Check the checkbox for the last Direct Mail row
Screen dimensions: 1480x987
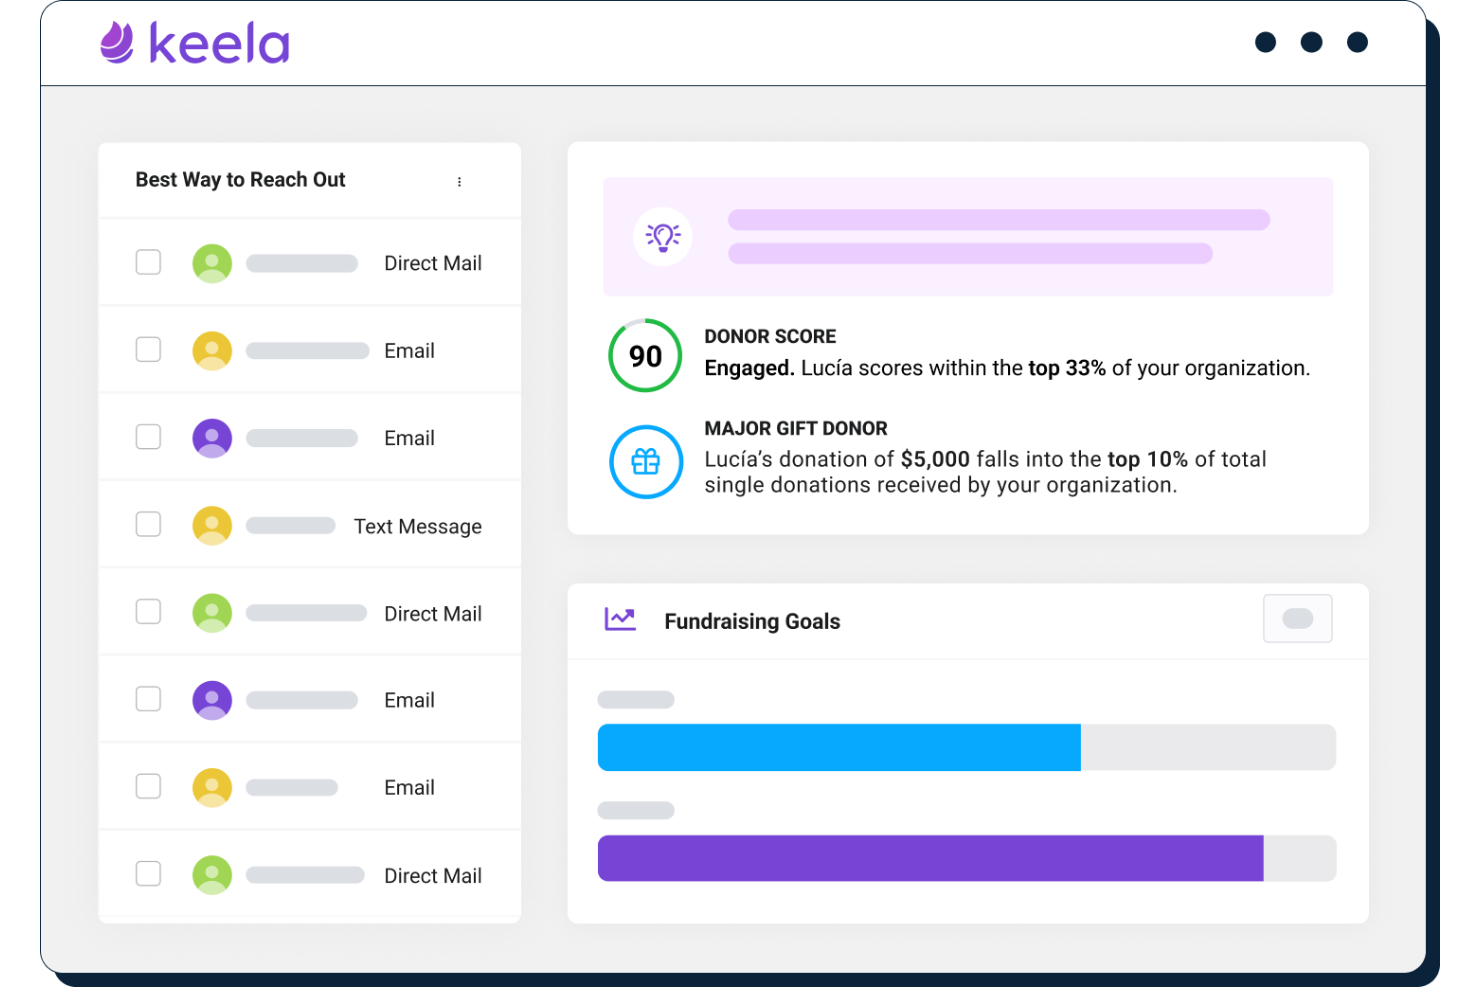click(x=147, y=873)
